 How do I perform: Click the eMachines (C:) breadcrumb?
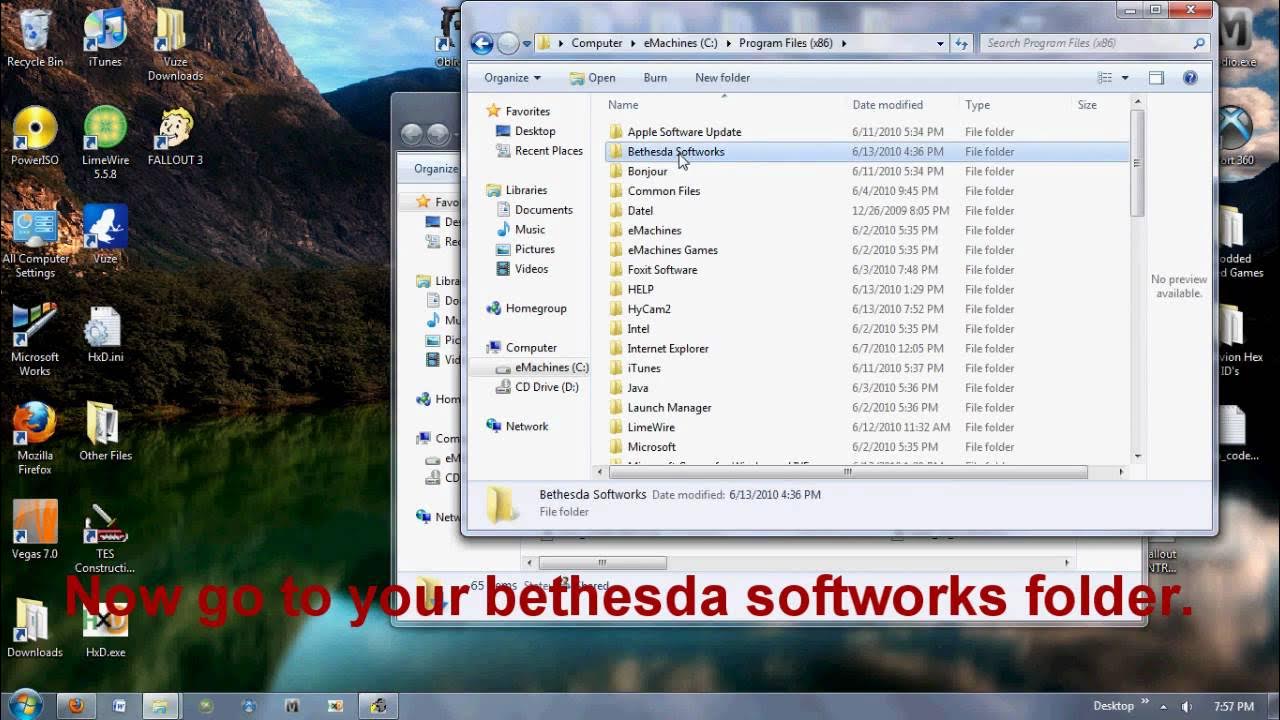pyautogui.click(x=679, y=43)
